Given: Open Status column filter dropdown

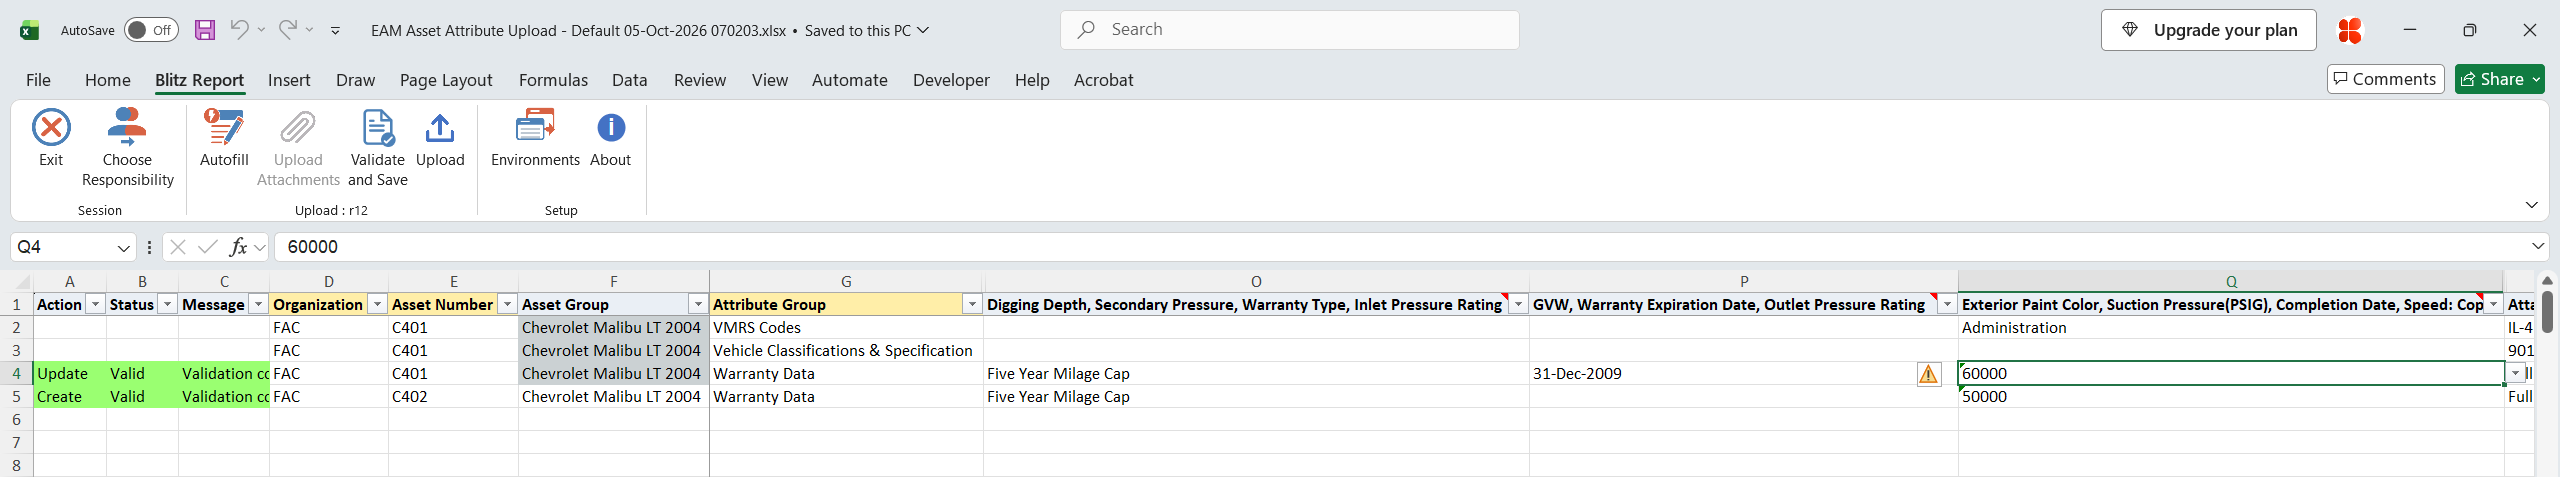Looking at the screenshot, I should click(167, 305).
